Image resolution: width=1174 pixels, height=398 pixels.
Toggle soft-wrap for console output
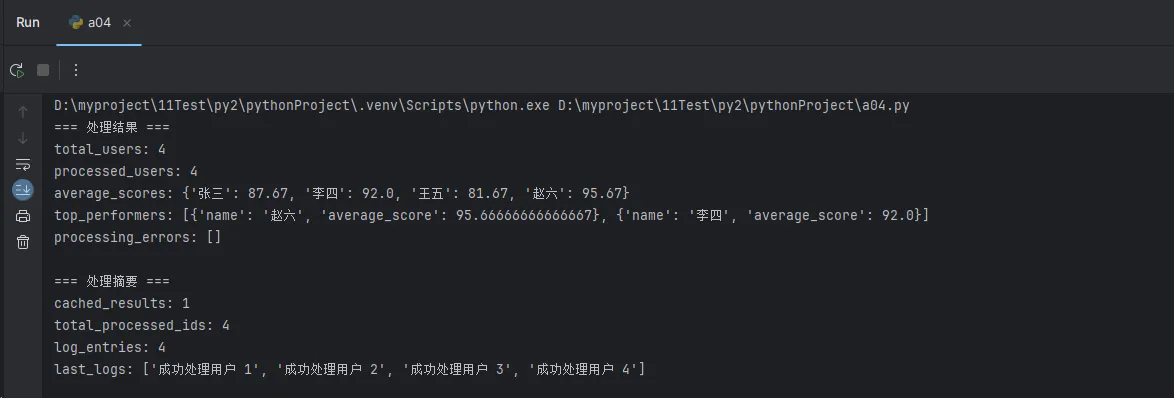tap(23, 164)
